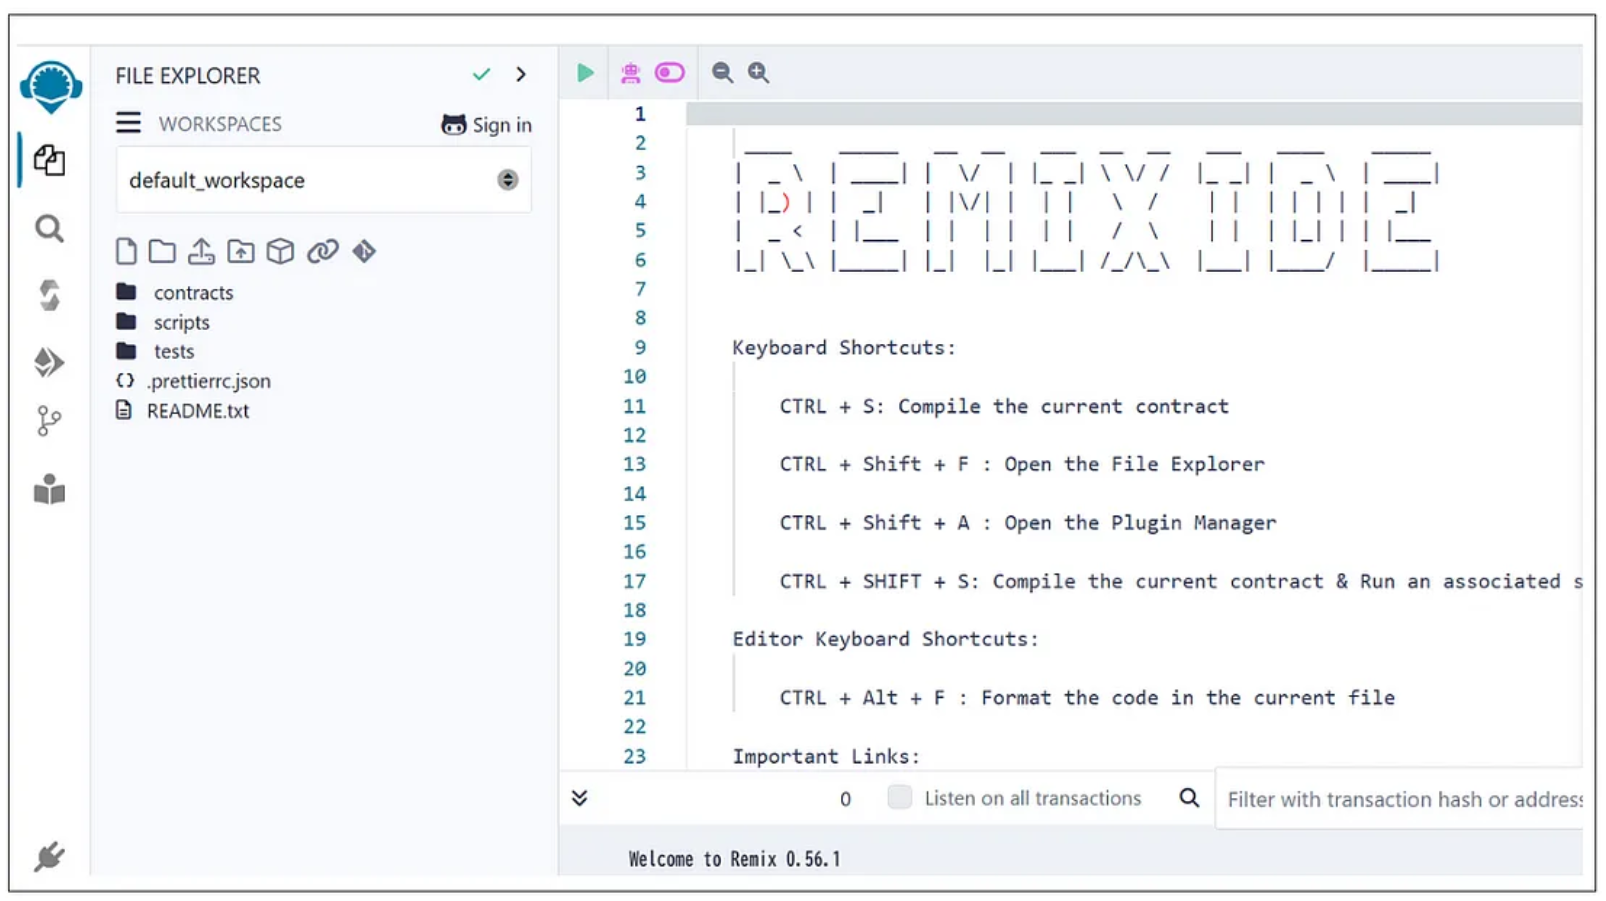Image resolution: width=1606 pixels, height=901 pixels.
Task: Click the arrow beside the File Explorer title
Action: tap(521, 74)
